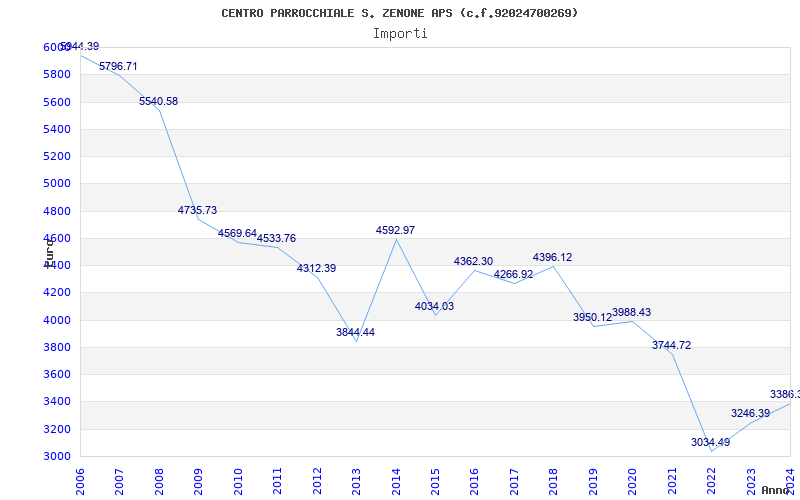
Task: Select the data label 3988.43
Action: tap(632, 312)
